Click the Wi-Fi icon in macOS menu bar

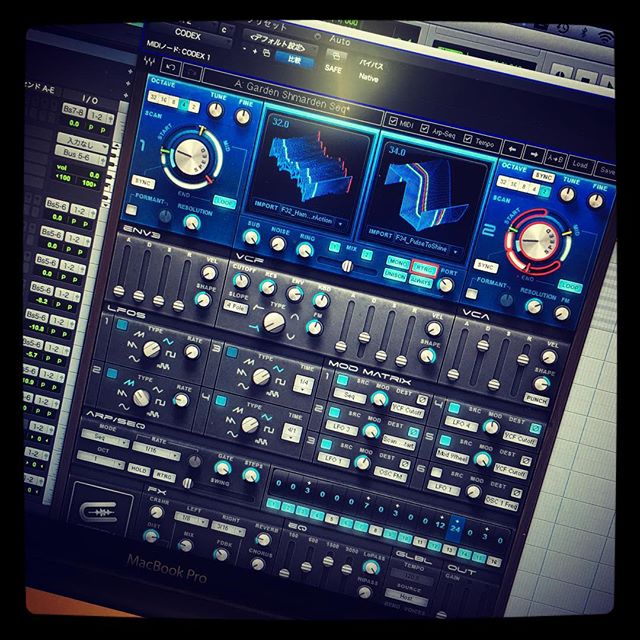(607, 38)
